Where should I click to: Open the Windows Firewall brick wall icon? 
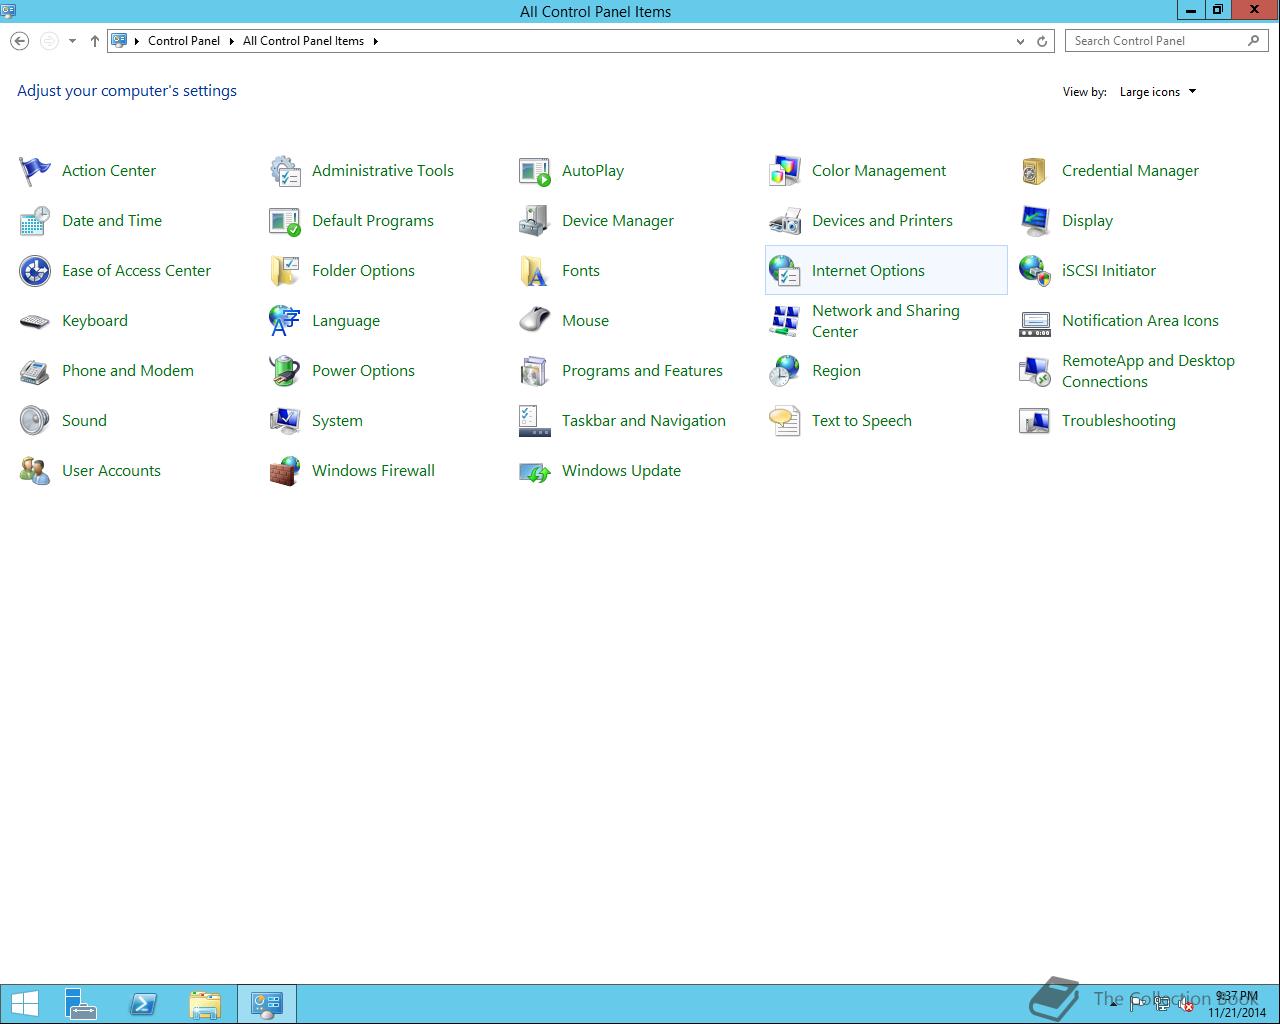285,471
